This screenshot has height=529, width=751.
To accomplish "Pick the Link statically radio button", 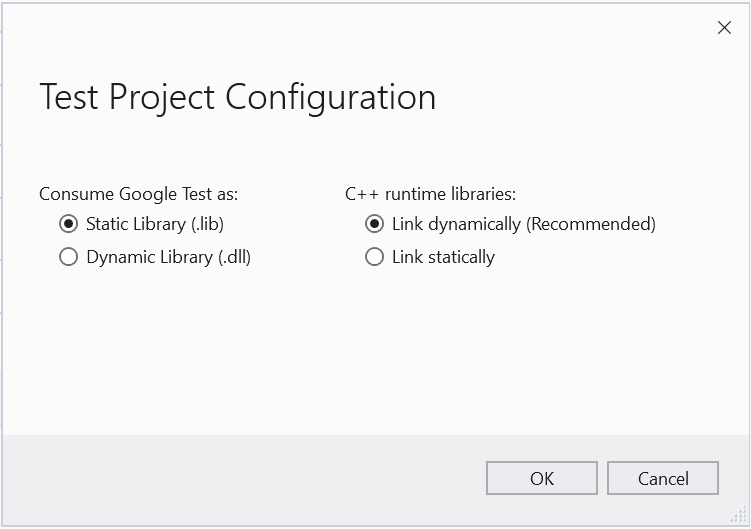I will tap(374, 257).
